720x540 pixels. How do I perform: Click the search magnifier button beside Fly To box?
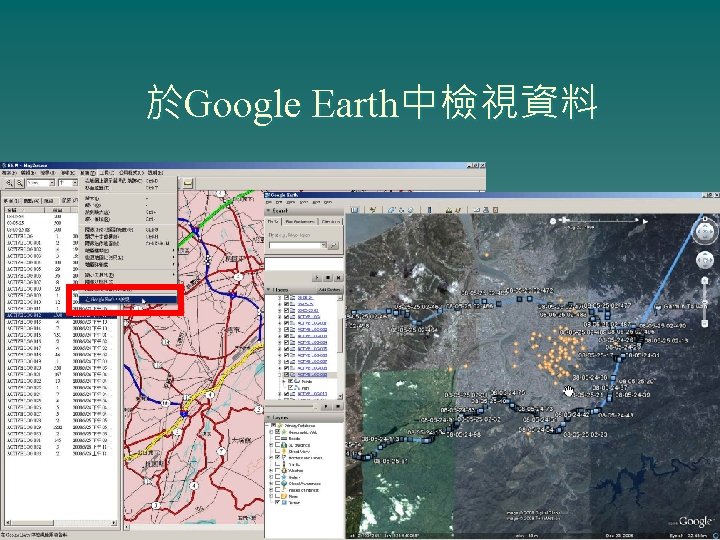tap(334, 246)
